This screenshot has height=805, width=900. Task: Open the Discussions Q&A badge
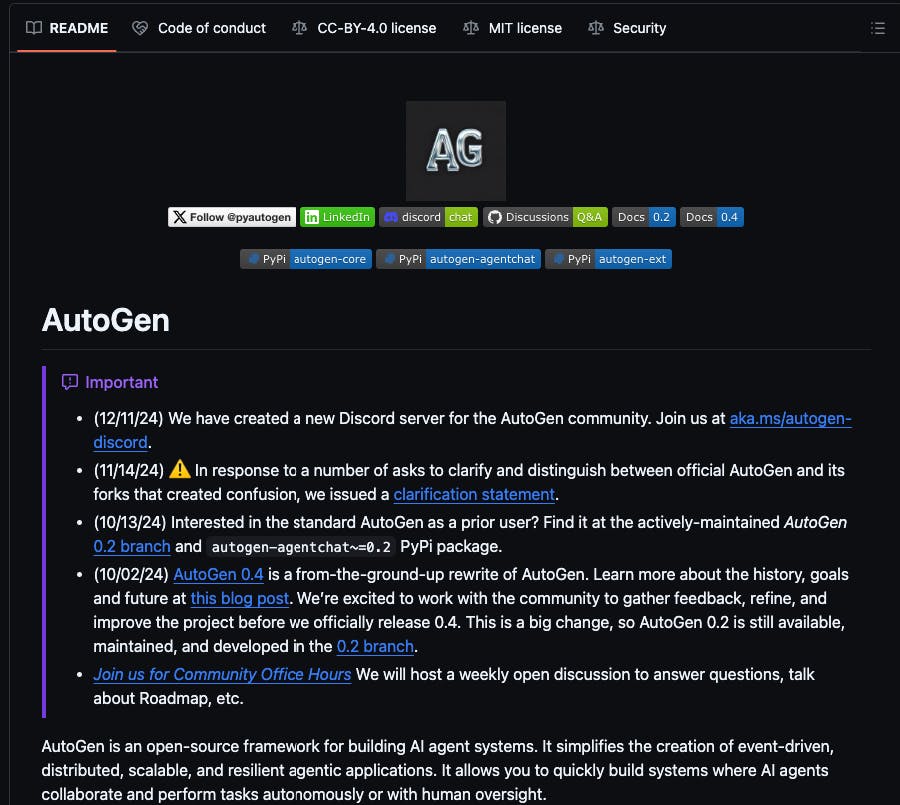pyautogui.click(x=545, y=217)
